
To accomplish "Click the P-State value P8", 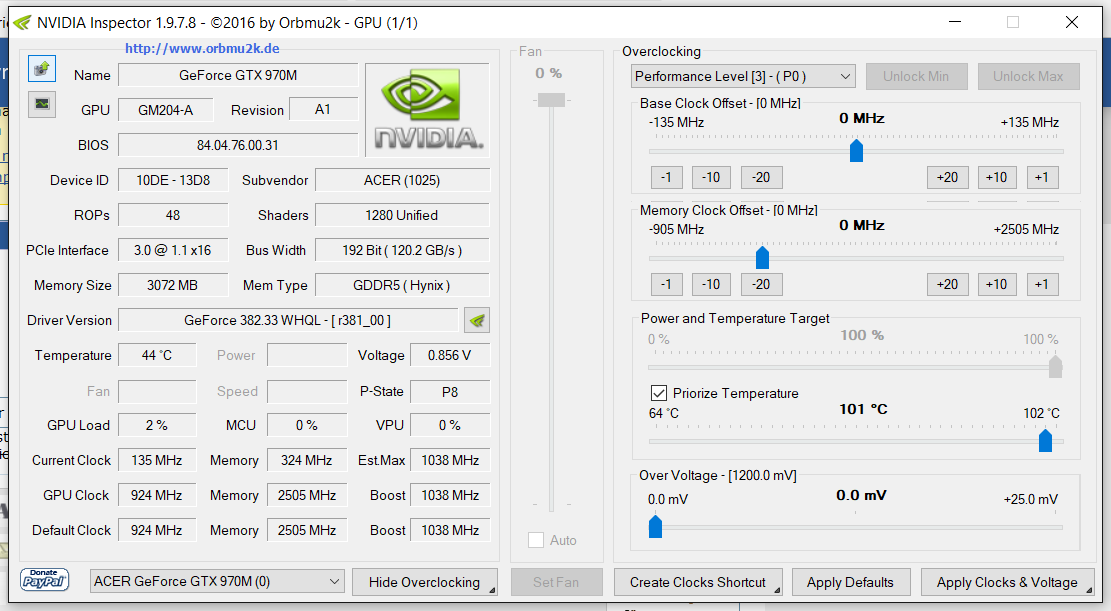I will coord(450,391).
